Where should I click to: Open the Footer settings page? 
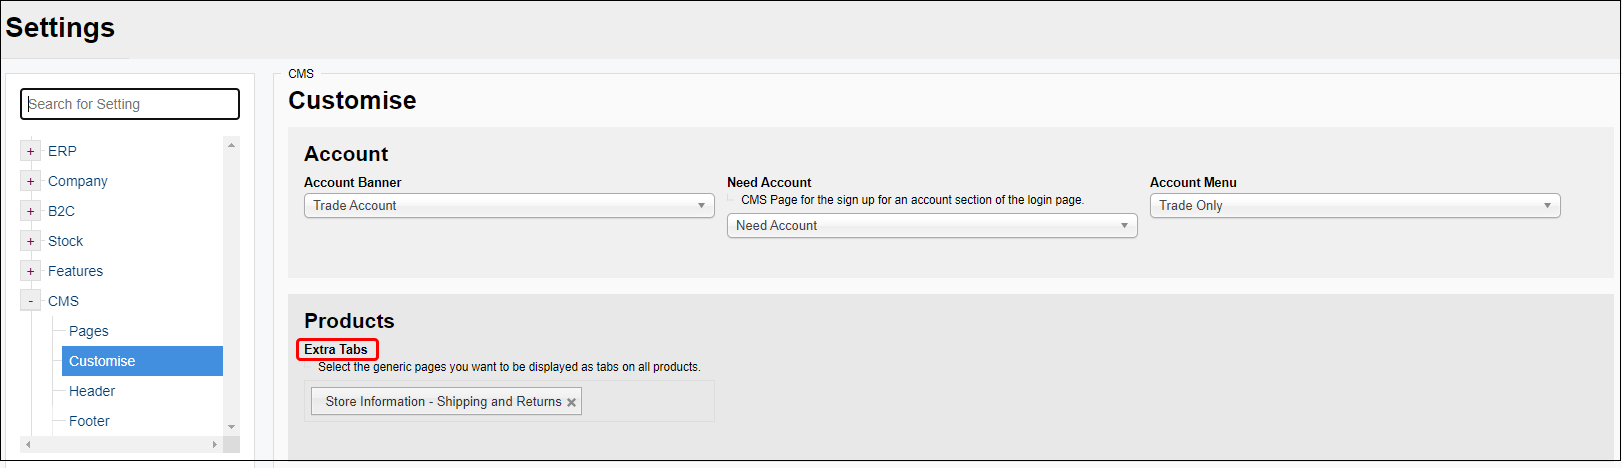[x=89, y=421]
